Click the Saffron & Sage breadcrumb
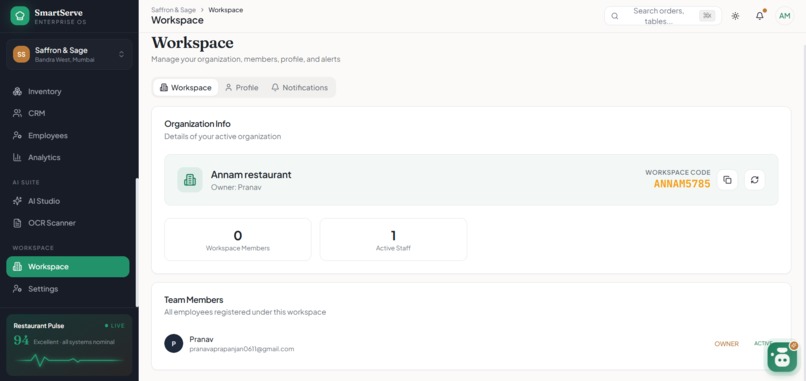806x381 pixels. (173, 10)
